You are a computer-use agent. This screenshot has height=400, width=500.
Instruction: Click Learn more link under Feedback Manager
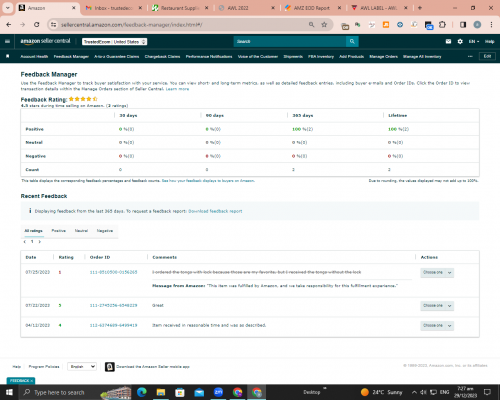(x=177, y=89)
